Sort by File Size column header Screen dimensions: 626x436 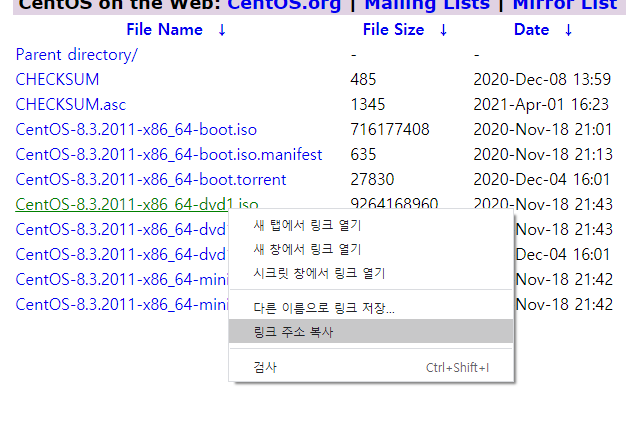(393, 30)
